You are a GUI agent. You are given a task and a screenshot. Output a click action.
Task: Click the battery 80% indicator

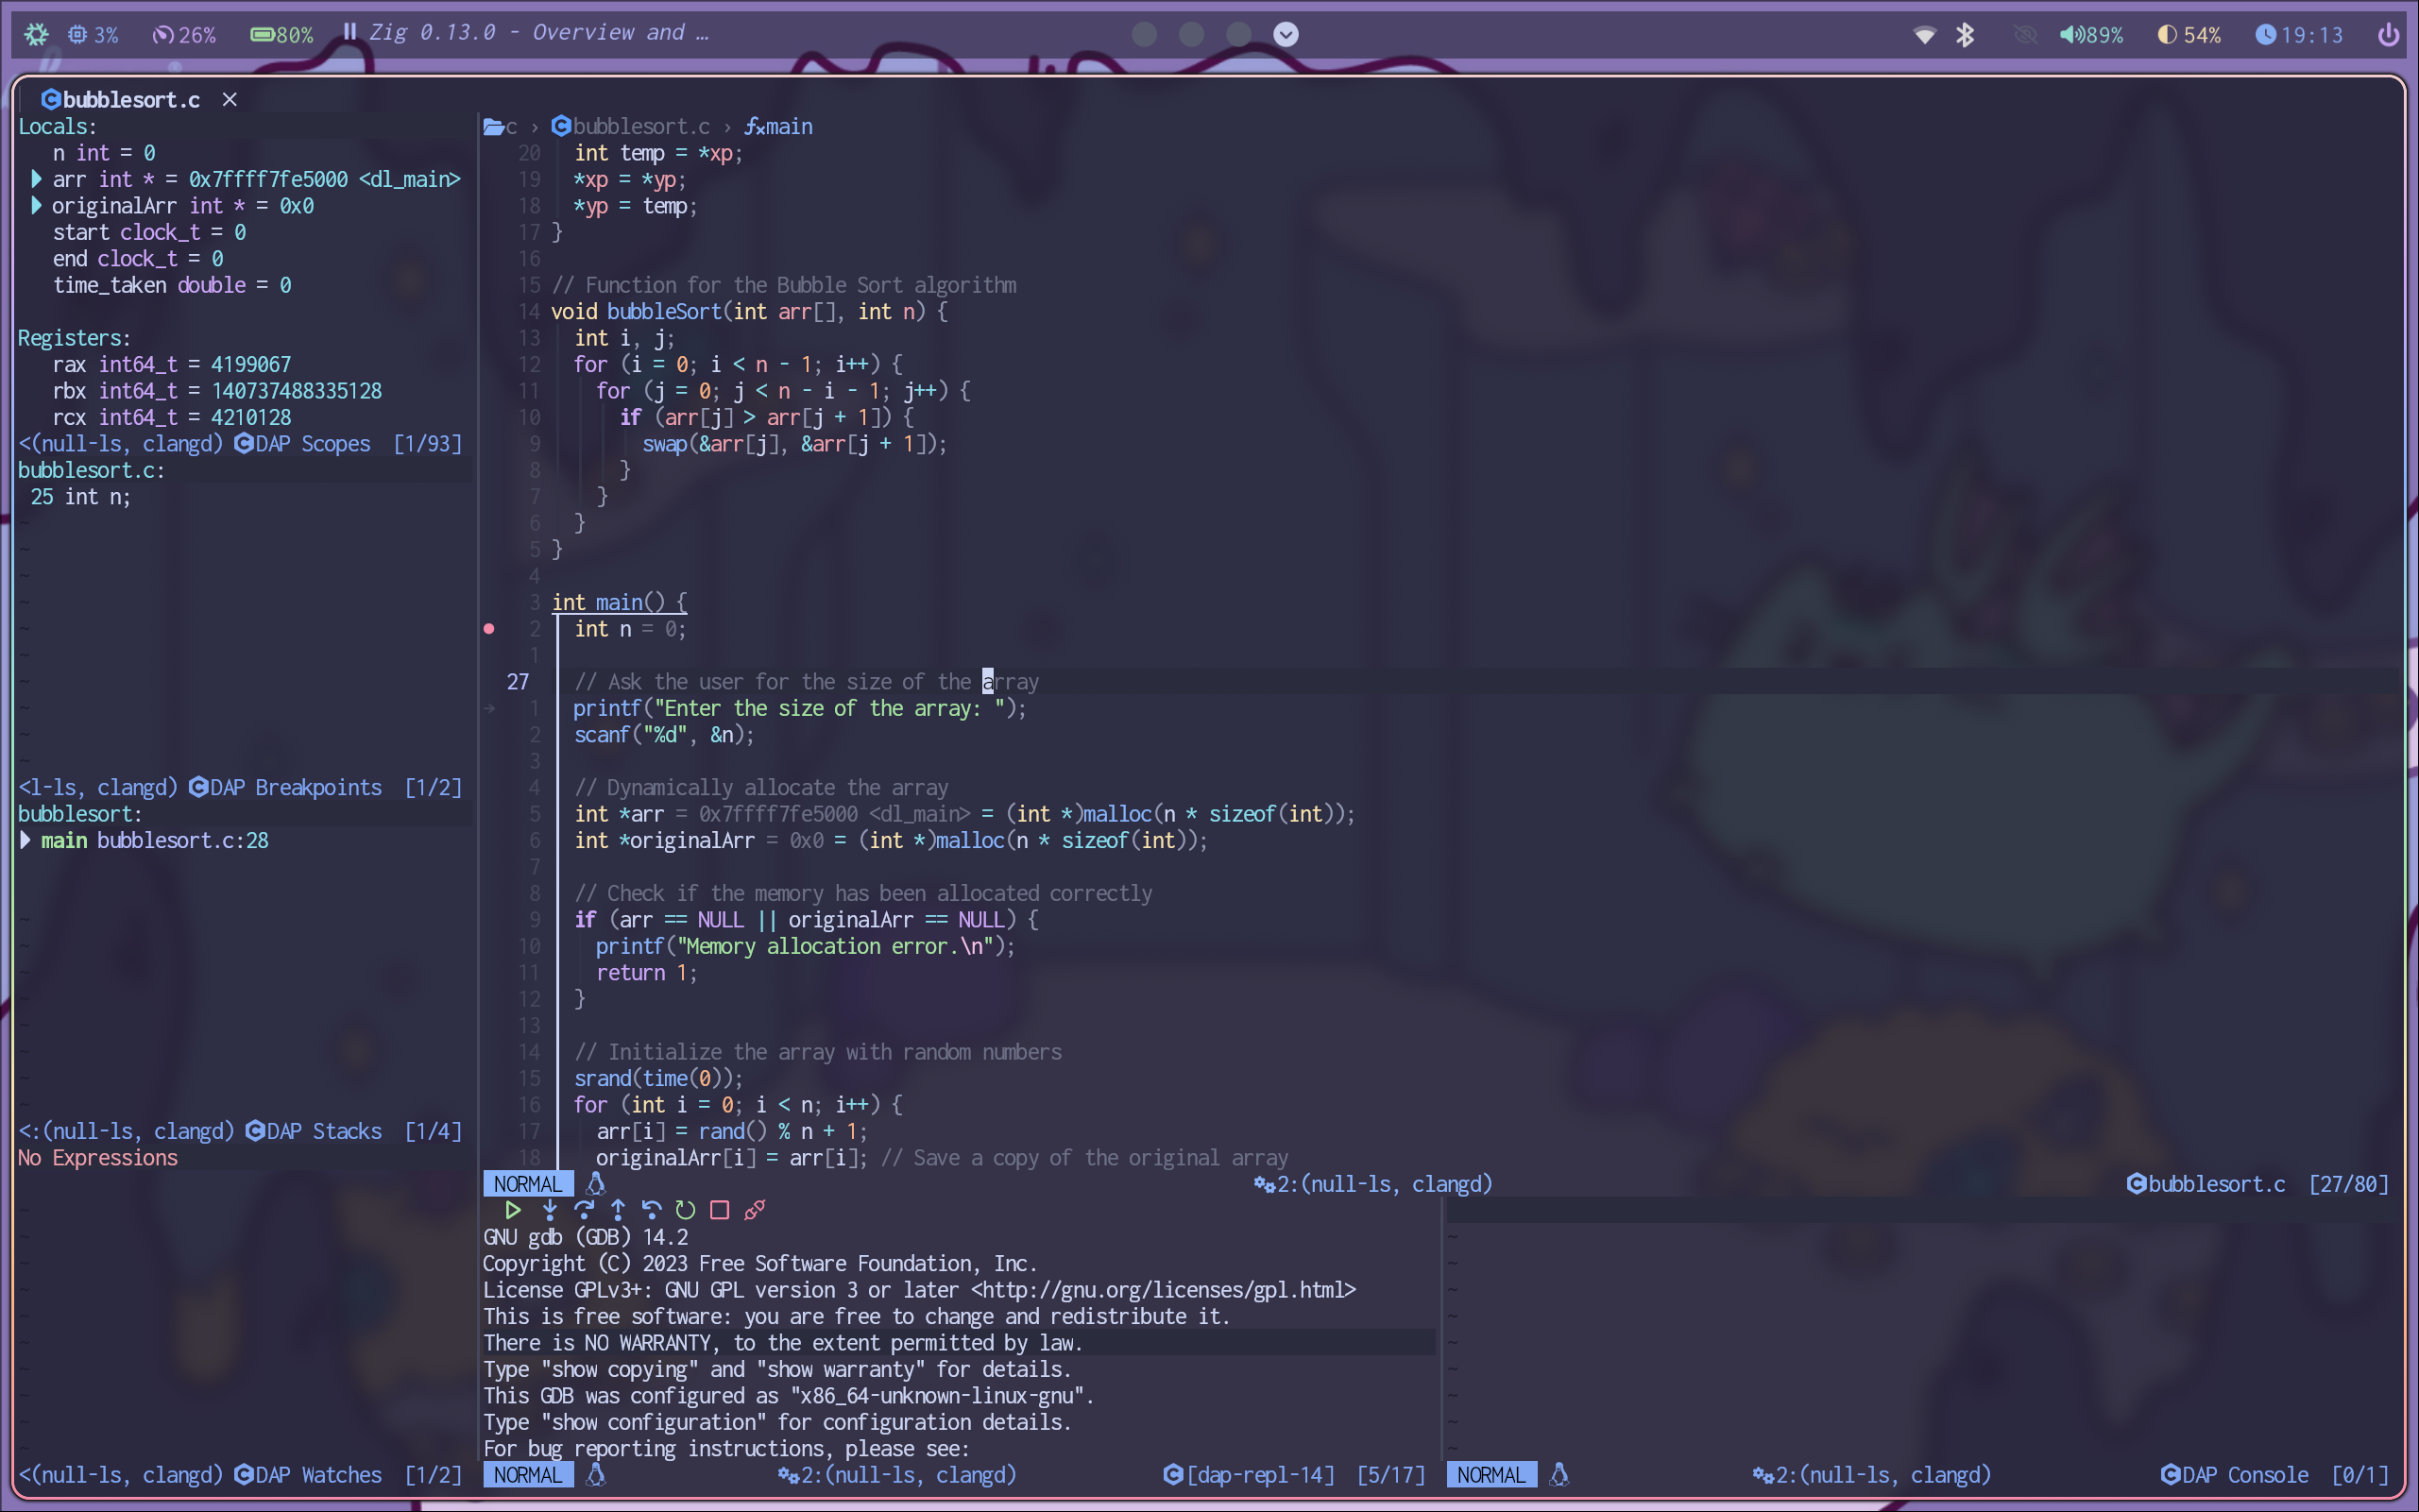point(282,34)
